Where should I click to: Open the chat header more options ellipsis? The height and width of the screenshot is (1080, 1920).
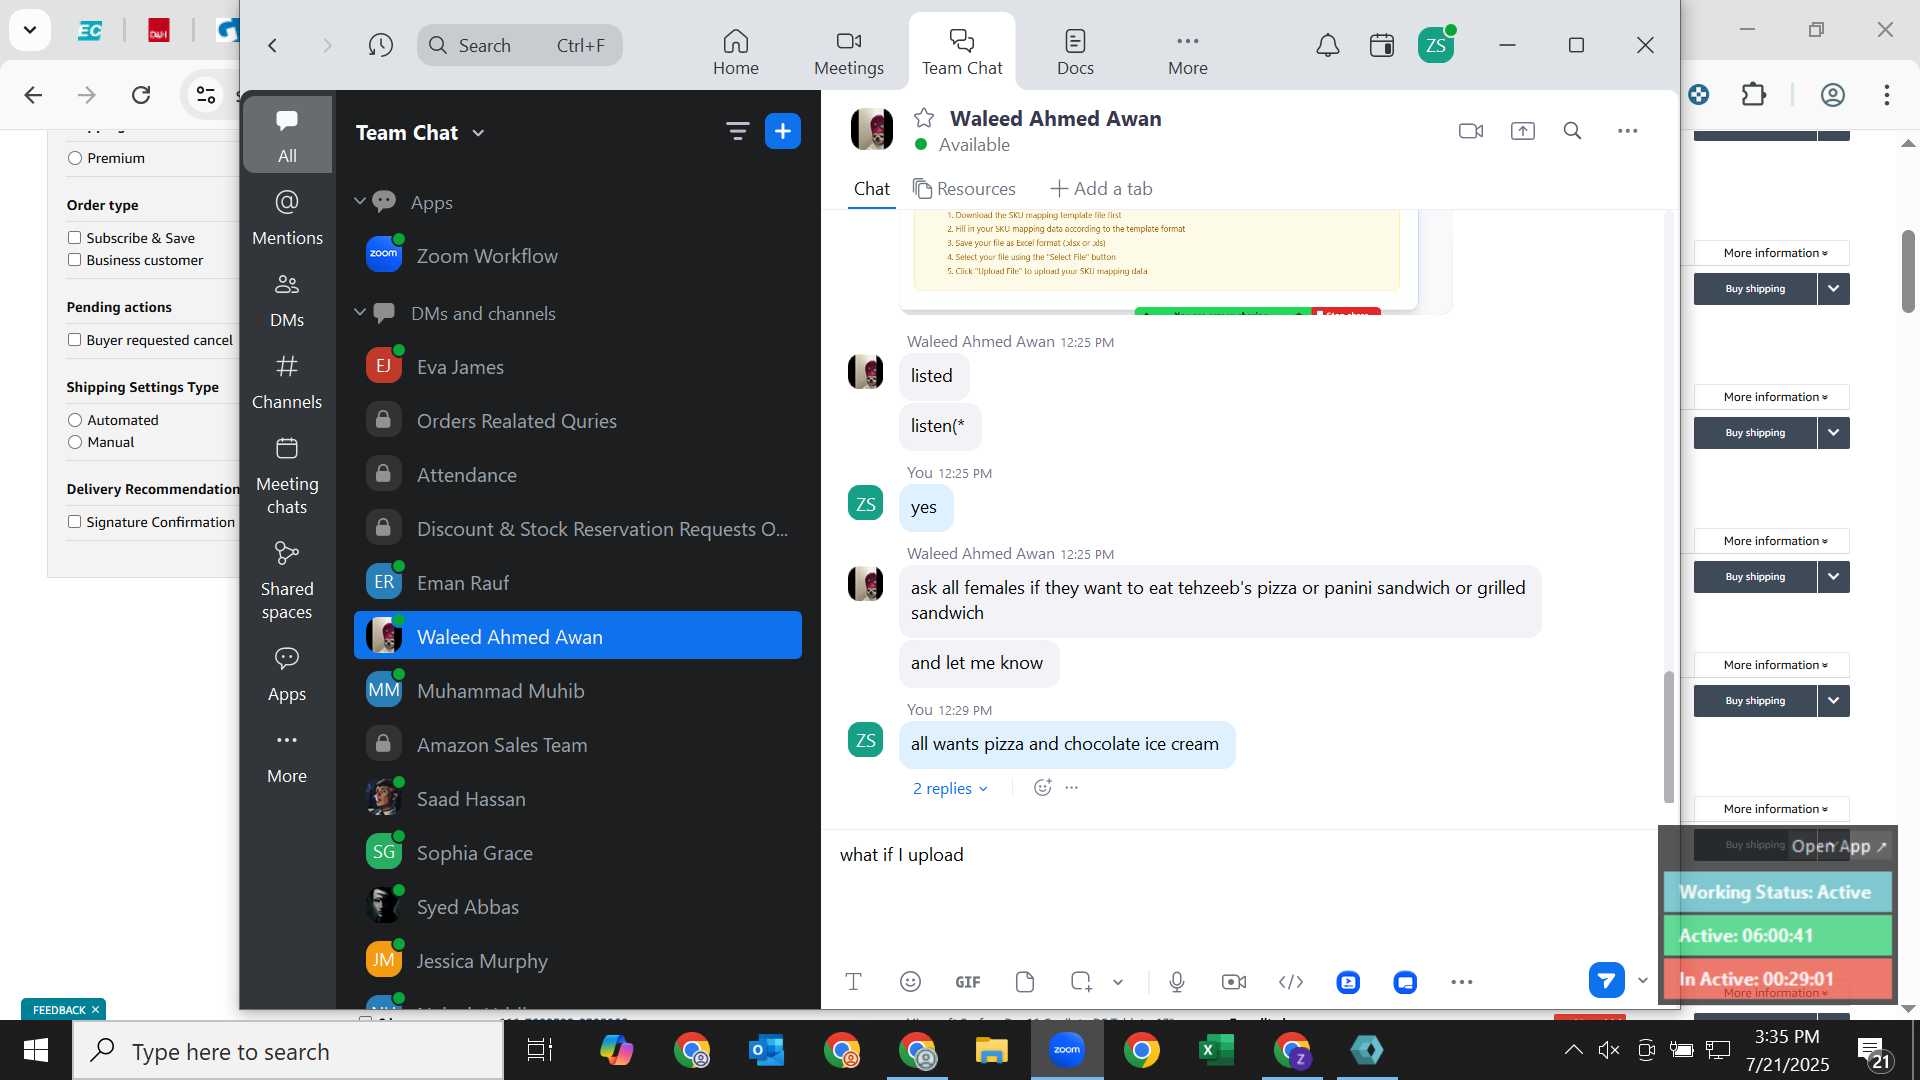click(x=1627, y=131)
